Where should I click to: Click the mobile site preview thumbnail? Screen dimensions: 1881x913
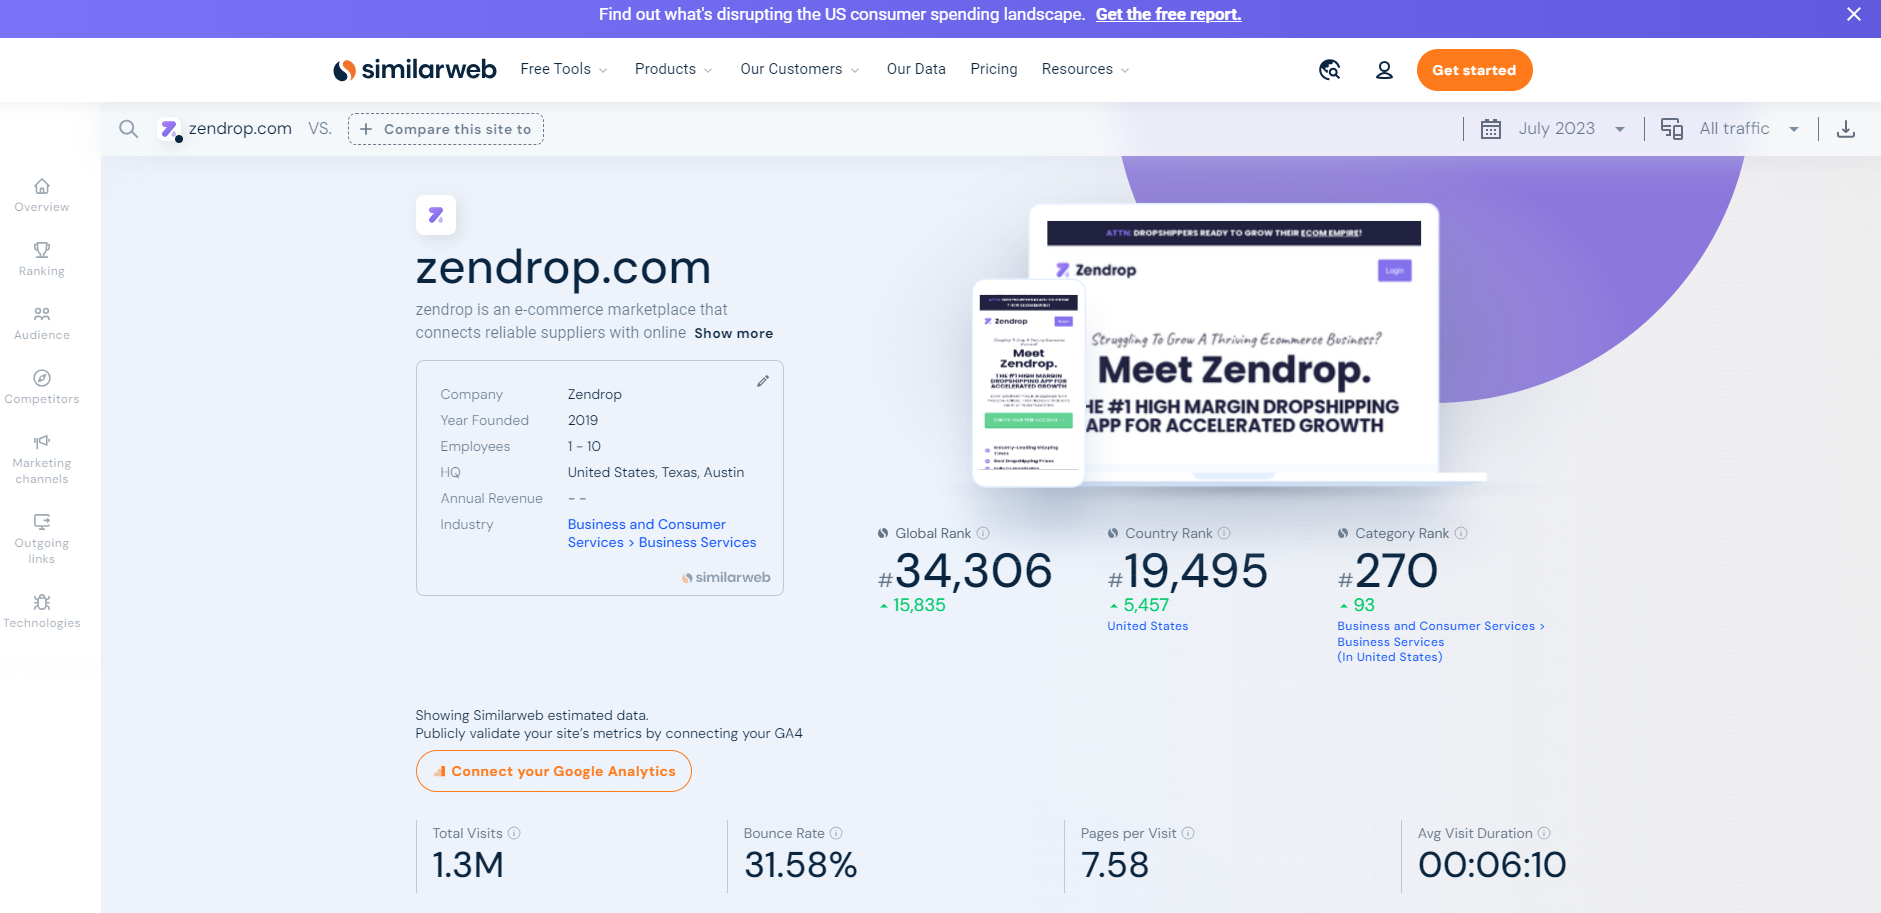(x=1029, y=384)
